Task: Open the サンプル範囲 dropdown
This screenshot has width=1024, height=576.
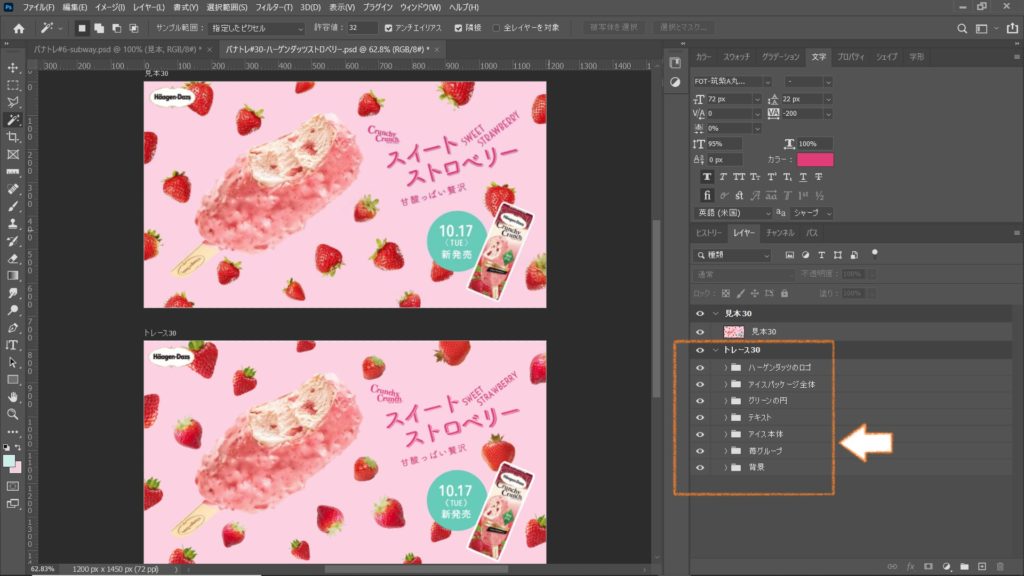Action: point(258,28)
